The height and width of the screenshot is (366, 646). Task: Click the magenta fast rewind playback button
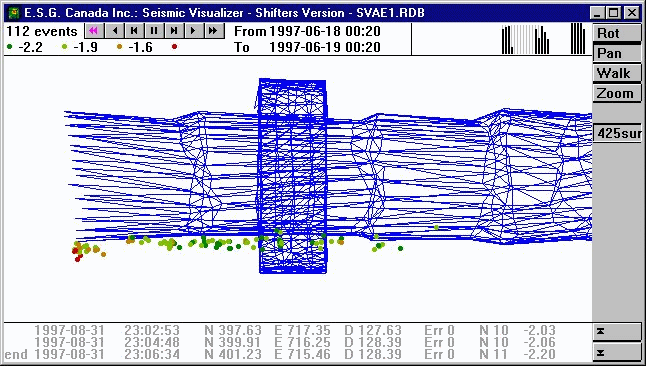pyautogui.click(x=94, y=30)
